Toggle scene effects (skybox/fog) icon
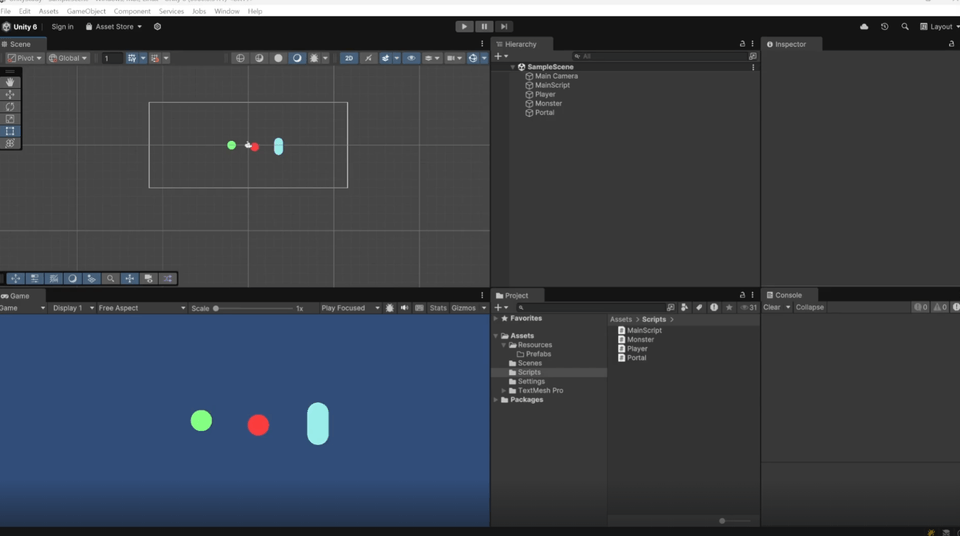Image resolution: width=960 pixels, height=536 pixels. click(385, 58)
